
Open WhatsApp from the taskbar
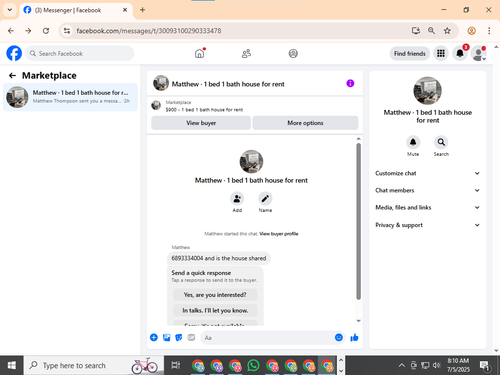pos(253,365)
